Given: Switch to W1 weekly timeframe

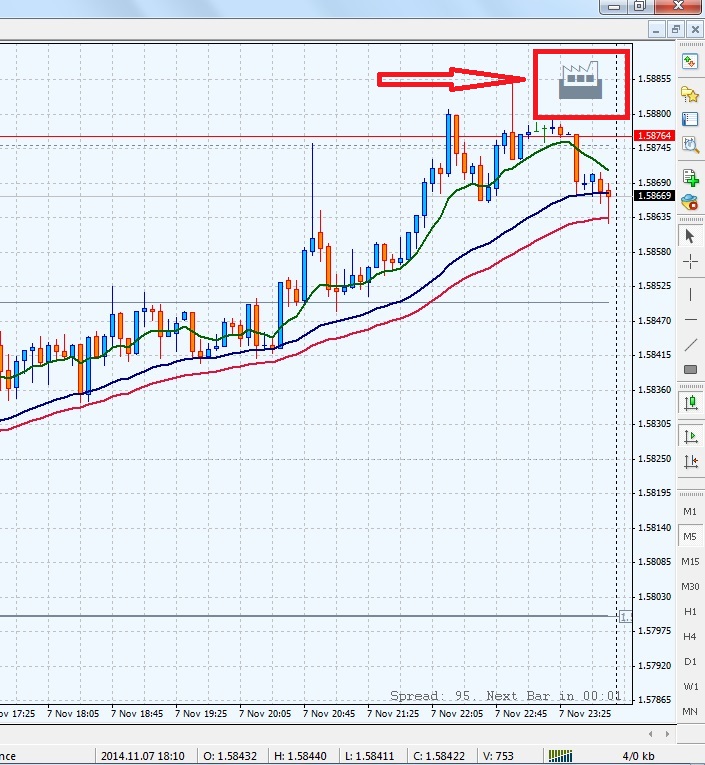Looking at the screenshot, I should coord(690,686).
